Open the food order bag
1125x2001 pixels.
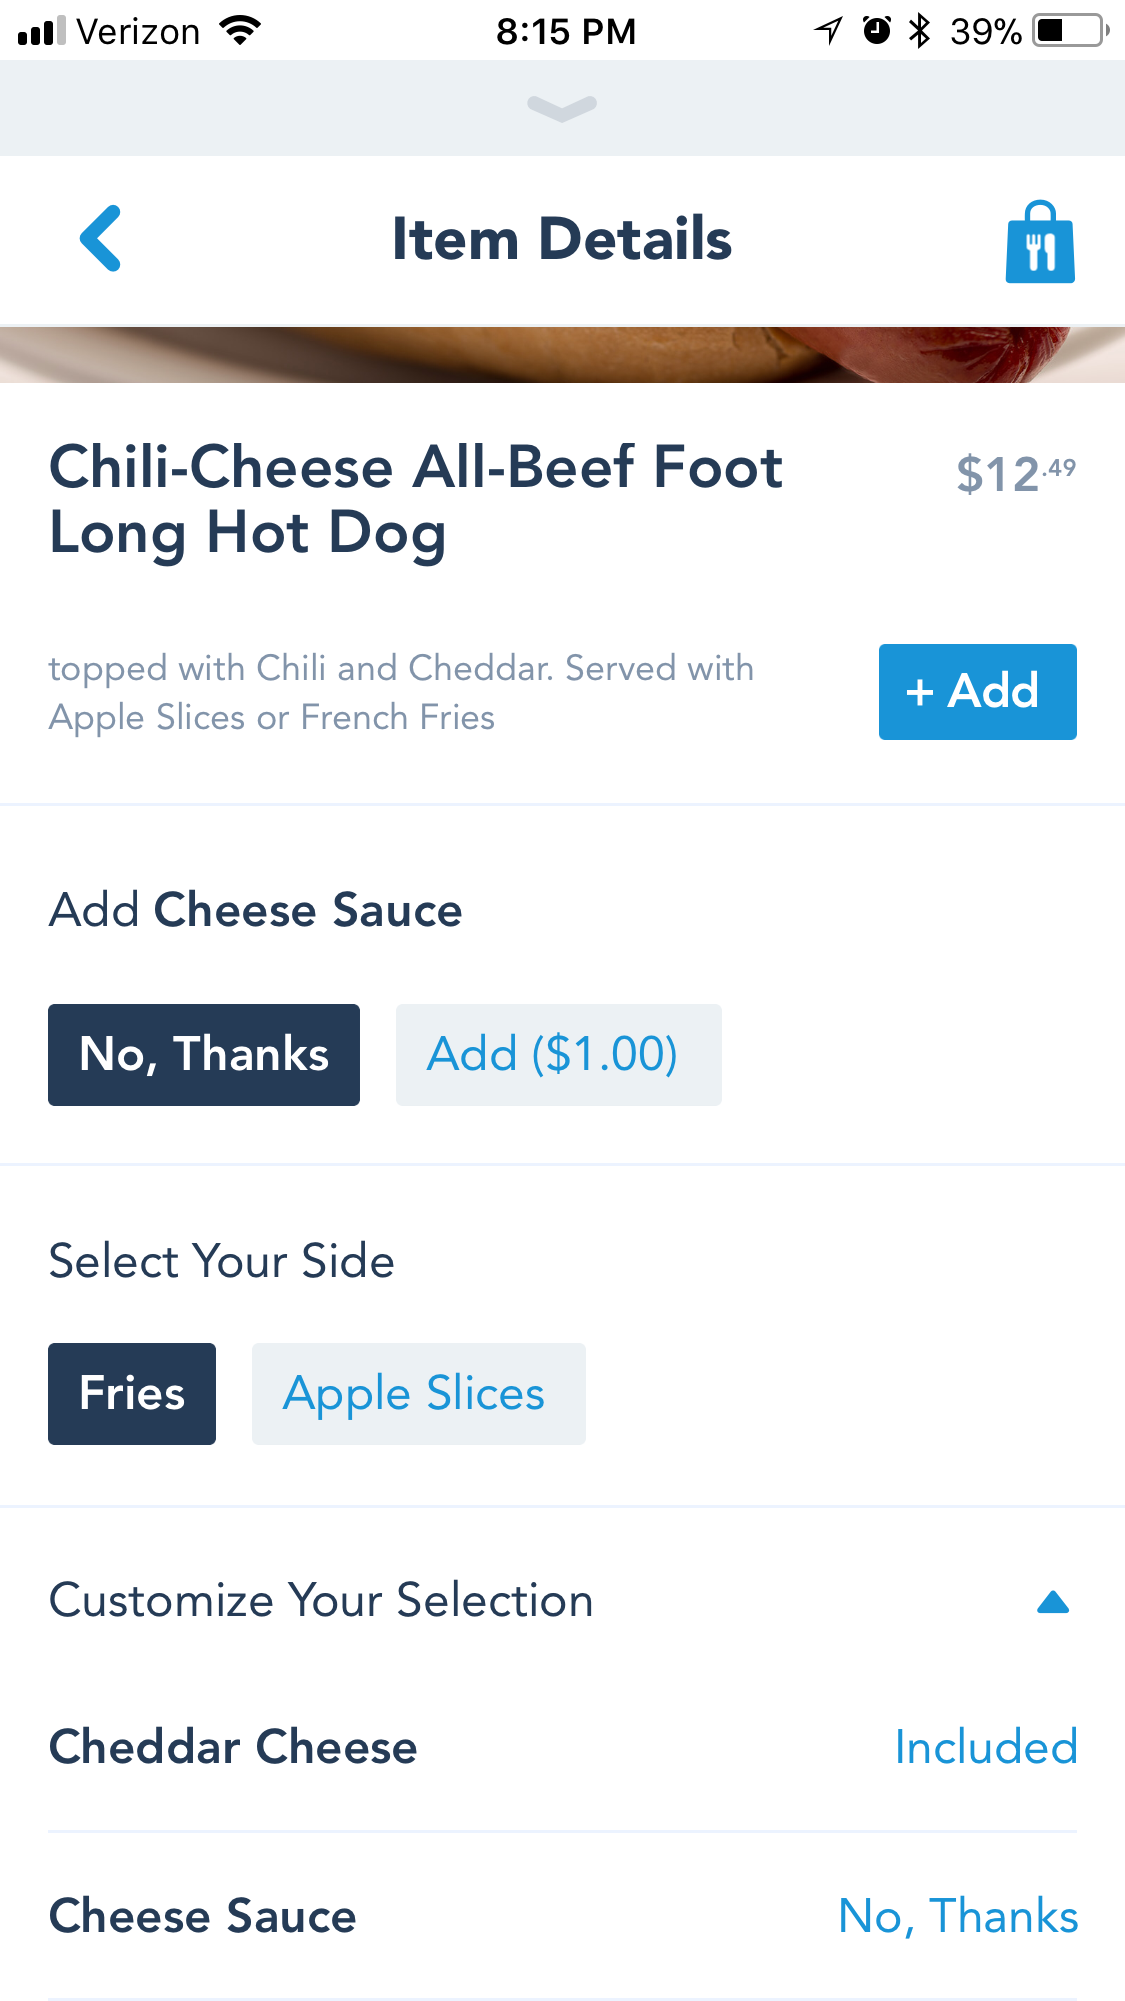point(1040,243)
